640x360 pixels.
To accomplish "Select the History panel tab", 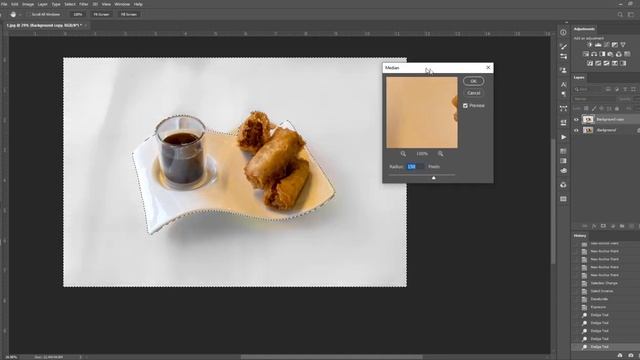I will tap(580, 236).
